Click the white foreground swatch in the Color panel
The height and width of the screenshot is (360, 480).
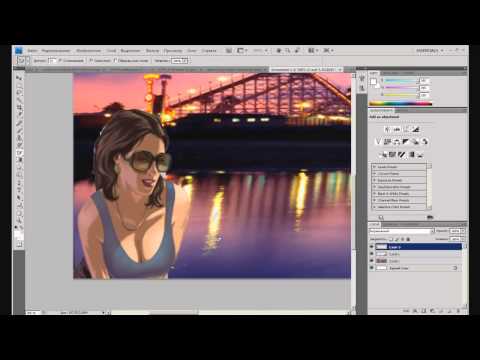[373, 82]
